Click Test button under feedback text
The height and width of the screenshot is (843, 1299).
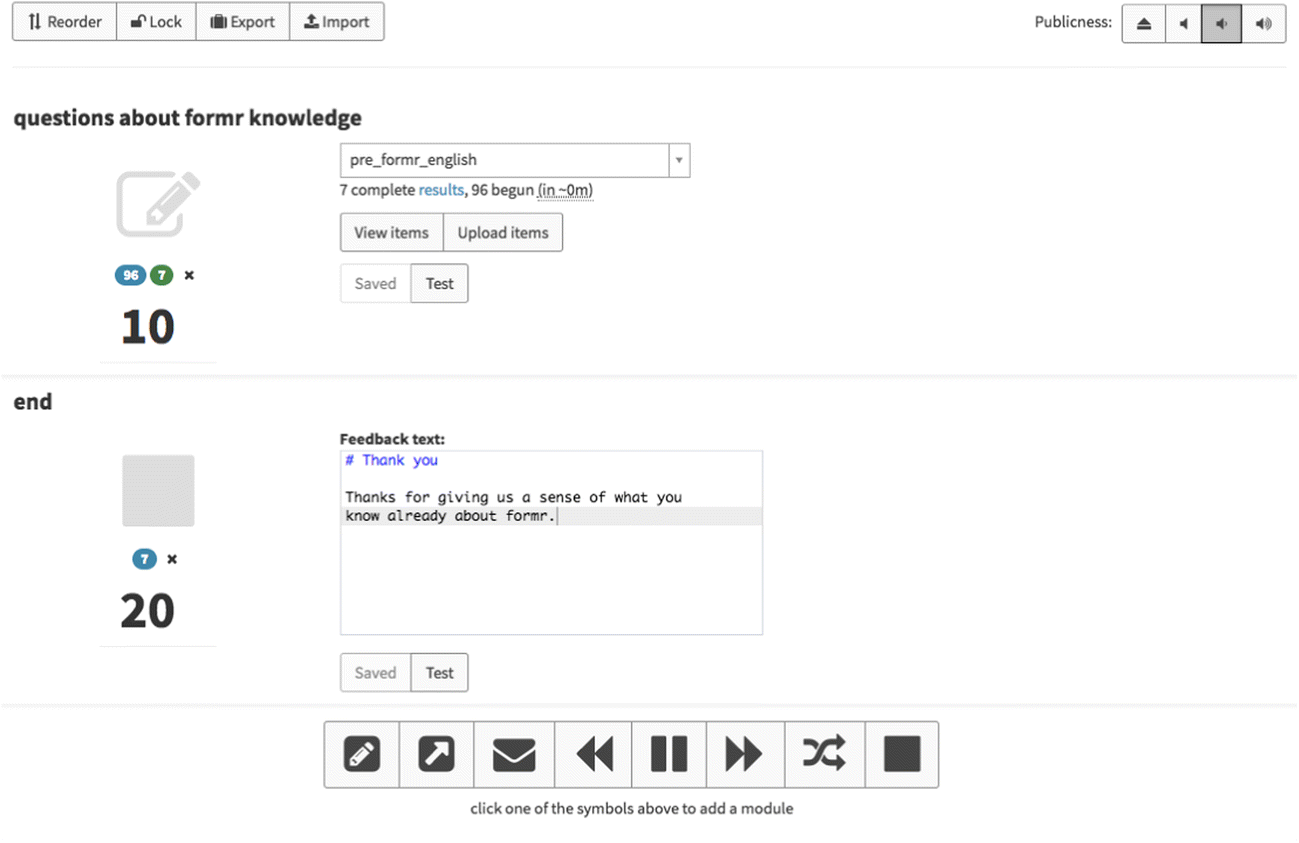point(440,672)
